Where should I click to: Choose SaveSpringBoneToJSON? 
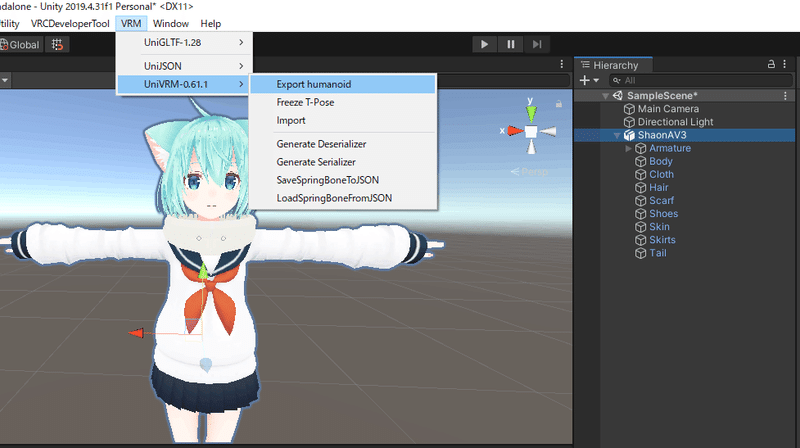(343, 180)
